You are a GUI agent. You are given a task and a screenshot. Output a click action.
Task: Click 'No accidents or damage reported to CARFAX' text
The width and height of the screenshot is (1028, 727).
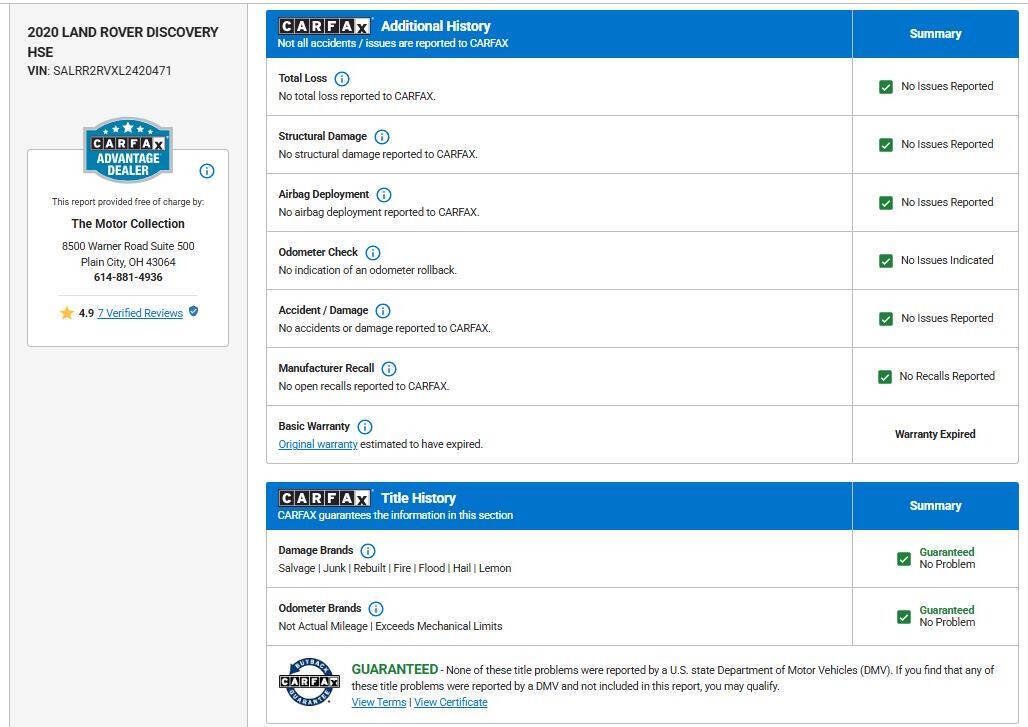click(x=384, y=328)
